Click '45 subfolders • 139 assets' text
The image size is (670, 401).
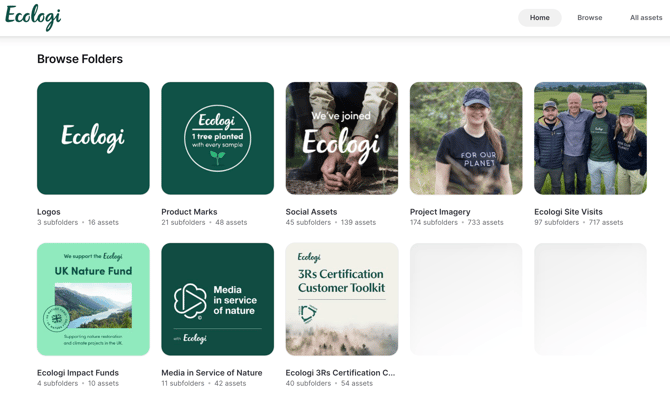(331, 222)
